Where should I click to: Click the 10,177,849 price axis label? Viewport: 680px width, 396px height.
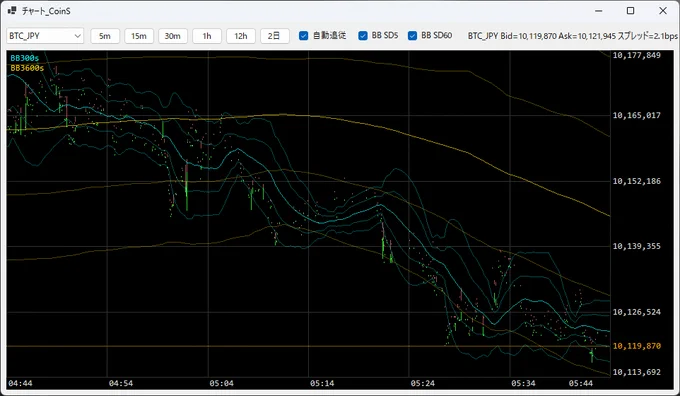(636, 55)
